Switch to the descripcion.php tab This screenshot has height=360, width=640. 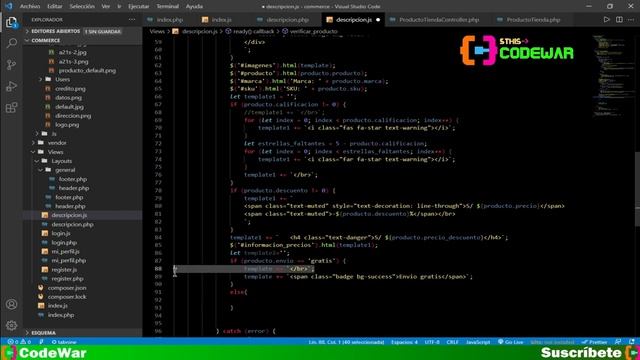(287, 20)
